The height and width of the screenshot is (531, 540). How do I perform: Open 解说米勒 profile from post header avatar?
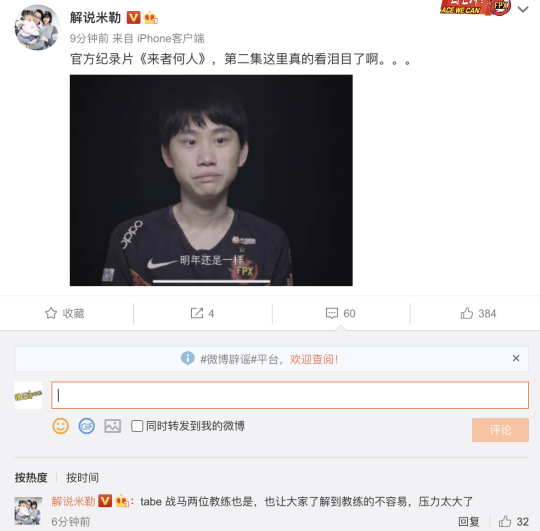[x=37, y=28]
